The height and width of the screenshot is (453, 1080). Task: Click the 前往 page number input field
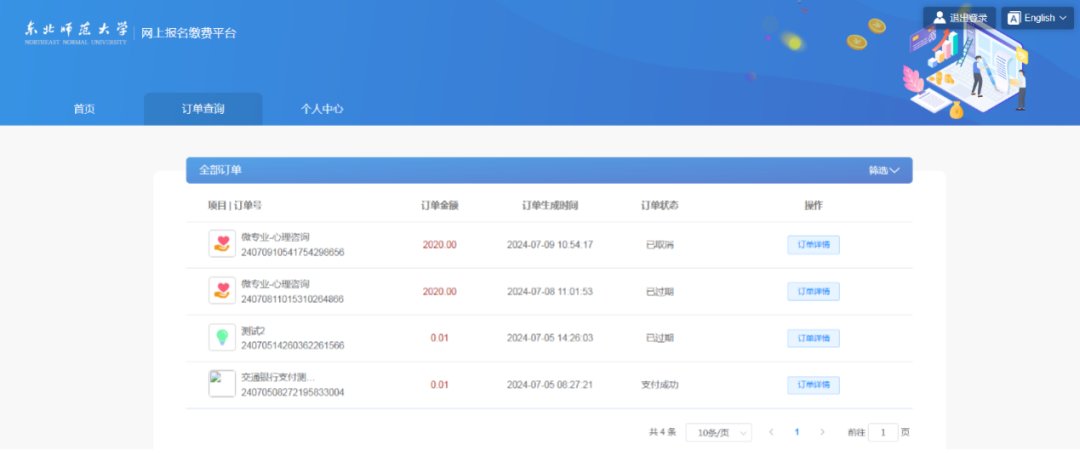(x=882, y=432)
